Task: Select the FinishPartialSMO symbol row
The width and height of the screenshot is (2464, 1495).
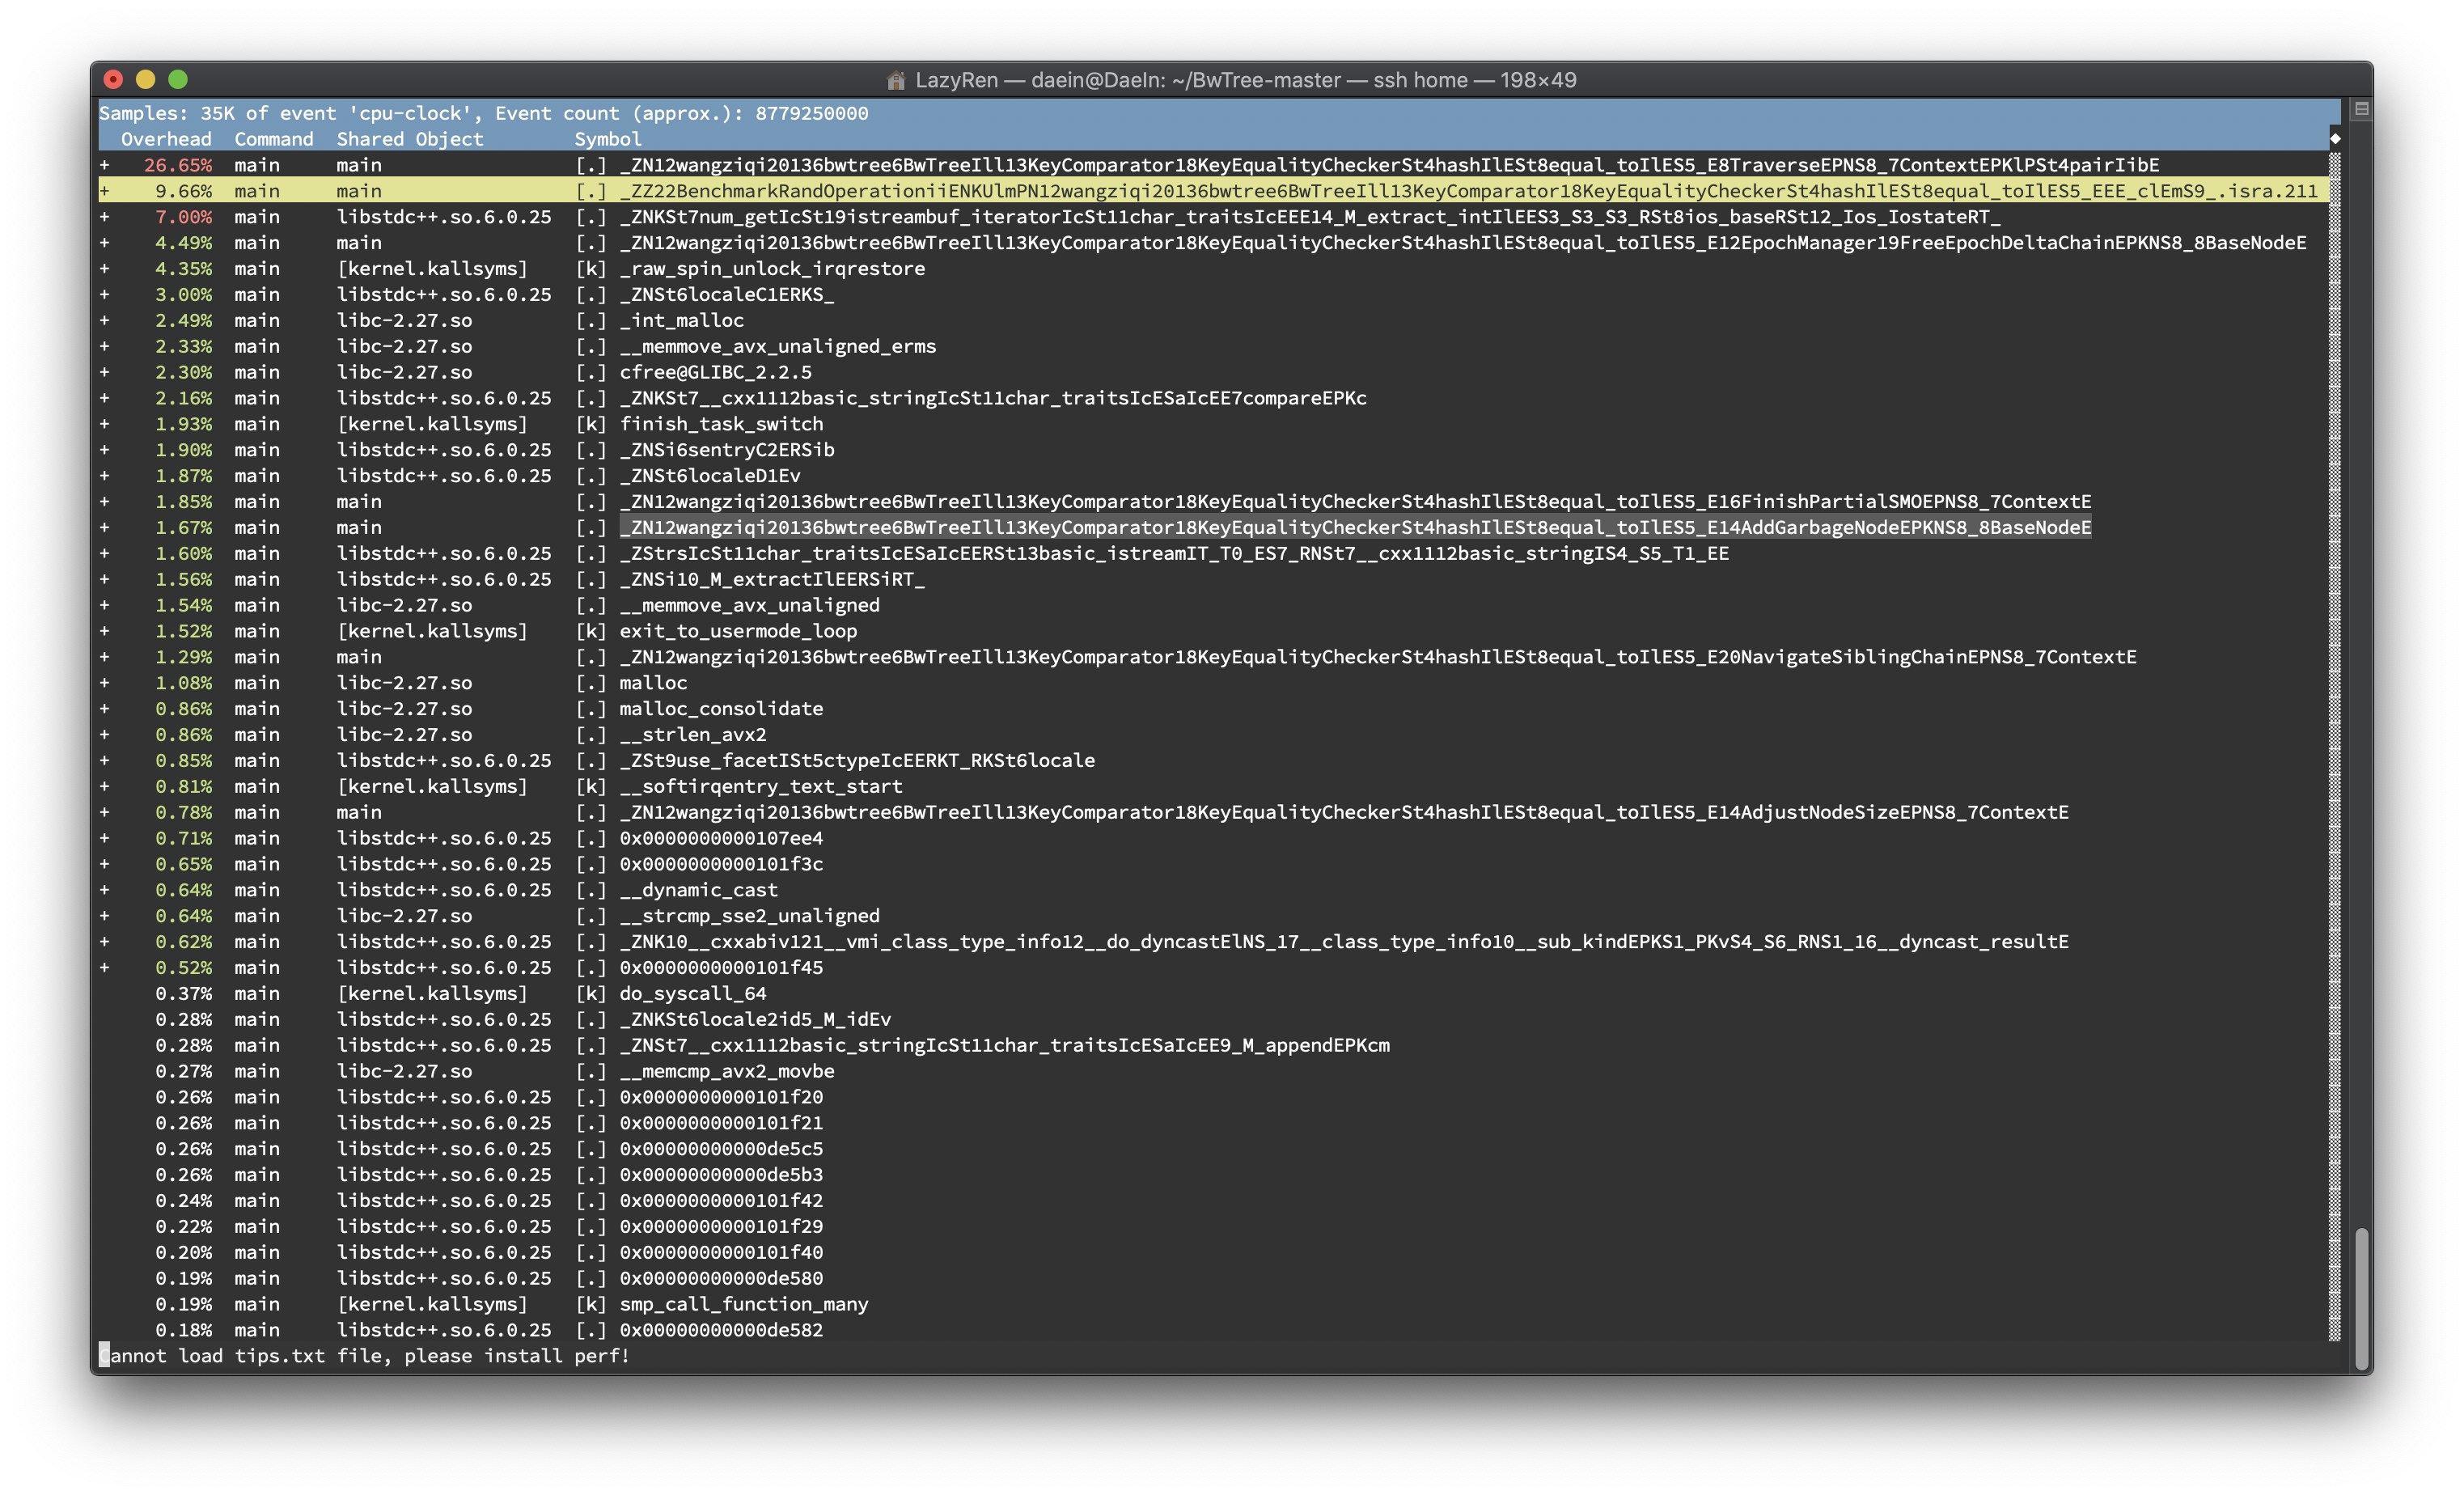Action: coord(1356,502)
